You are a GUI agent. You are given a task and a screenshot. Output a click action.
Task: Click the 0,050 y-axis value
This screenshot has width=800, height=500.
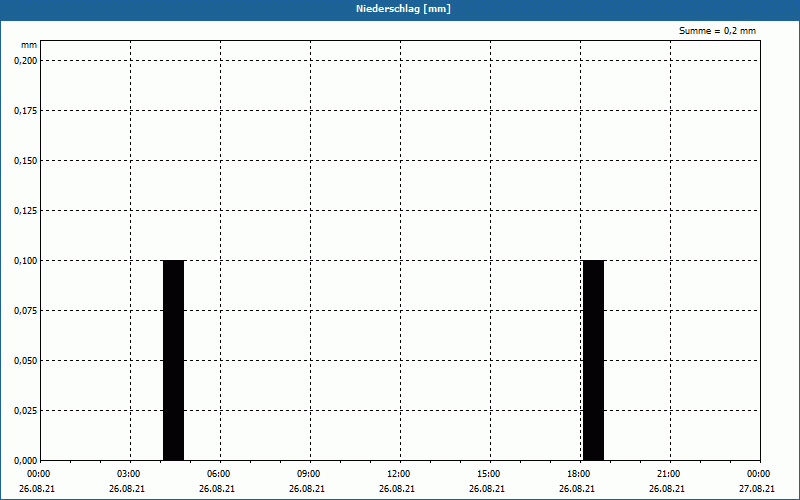pos(26,360)
